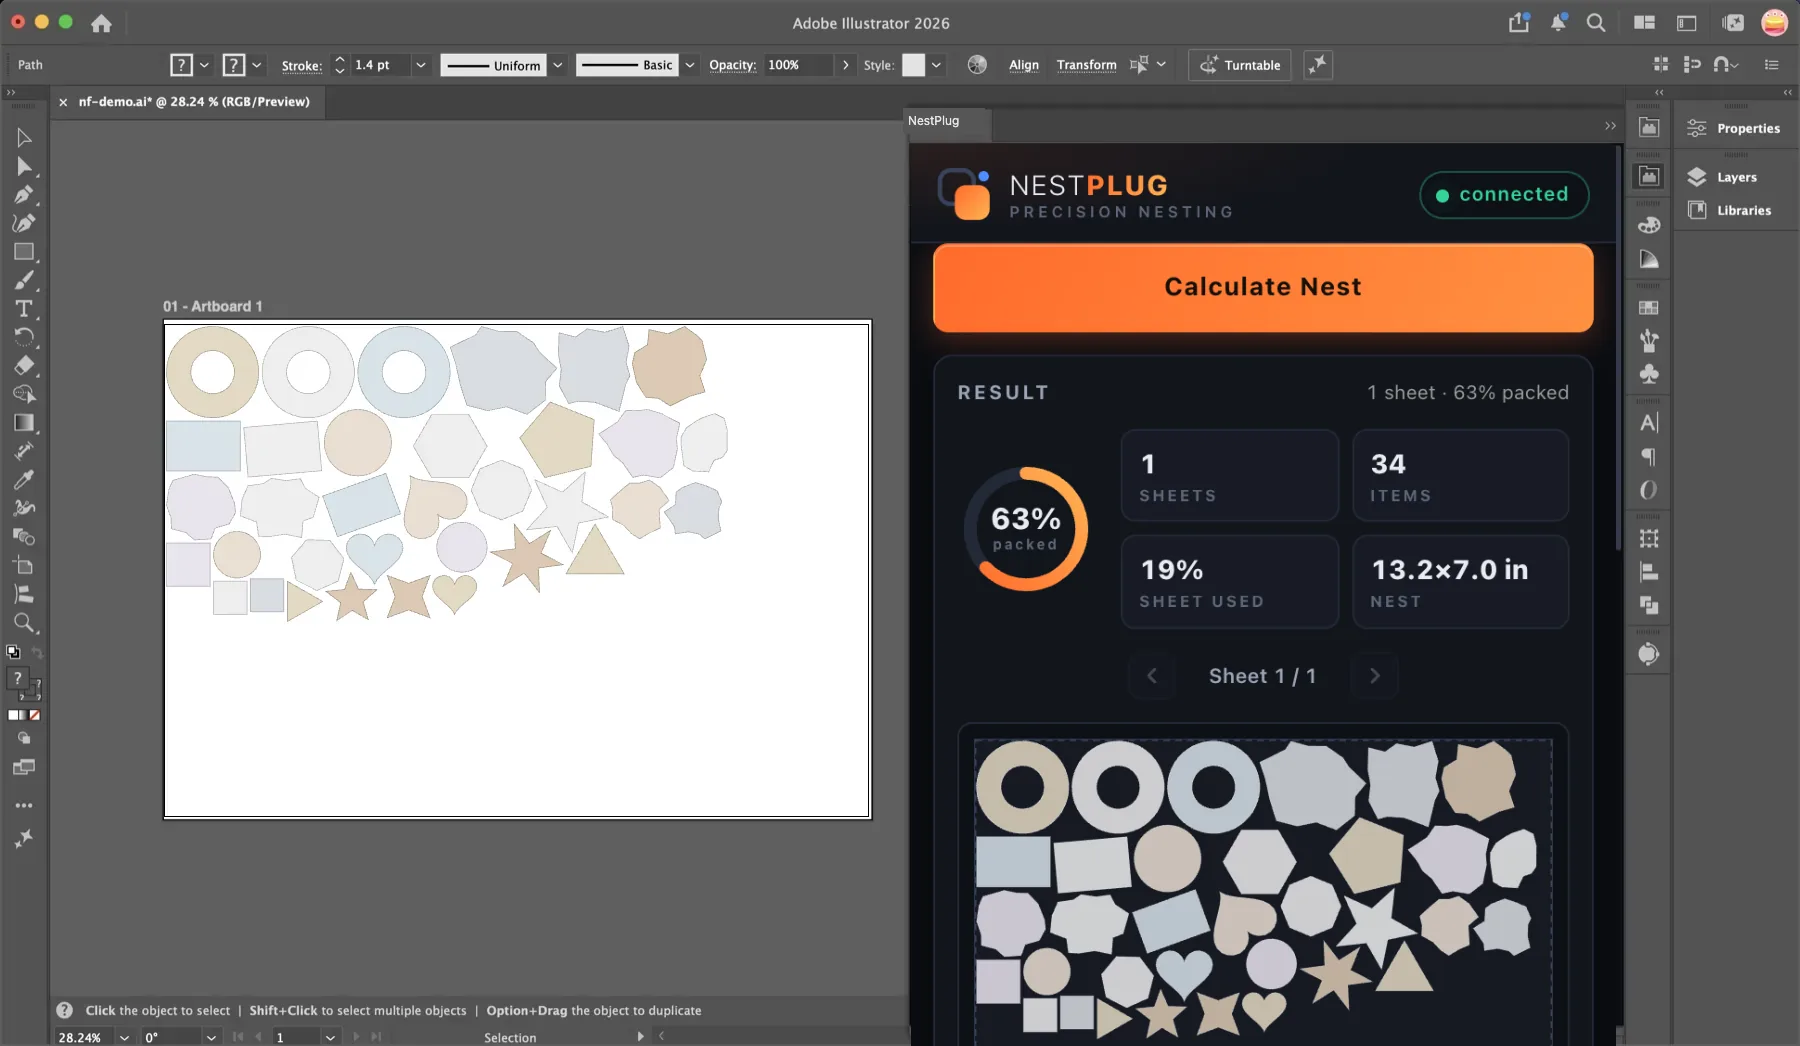Open the Edit Toolbar three-dots button

click(24, 805)
